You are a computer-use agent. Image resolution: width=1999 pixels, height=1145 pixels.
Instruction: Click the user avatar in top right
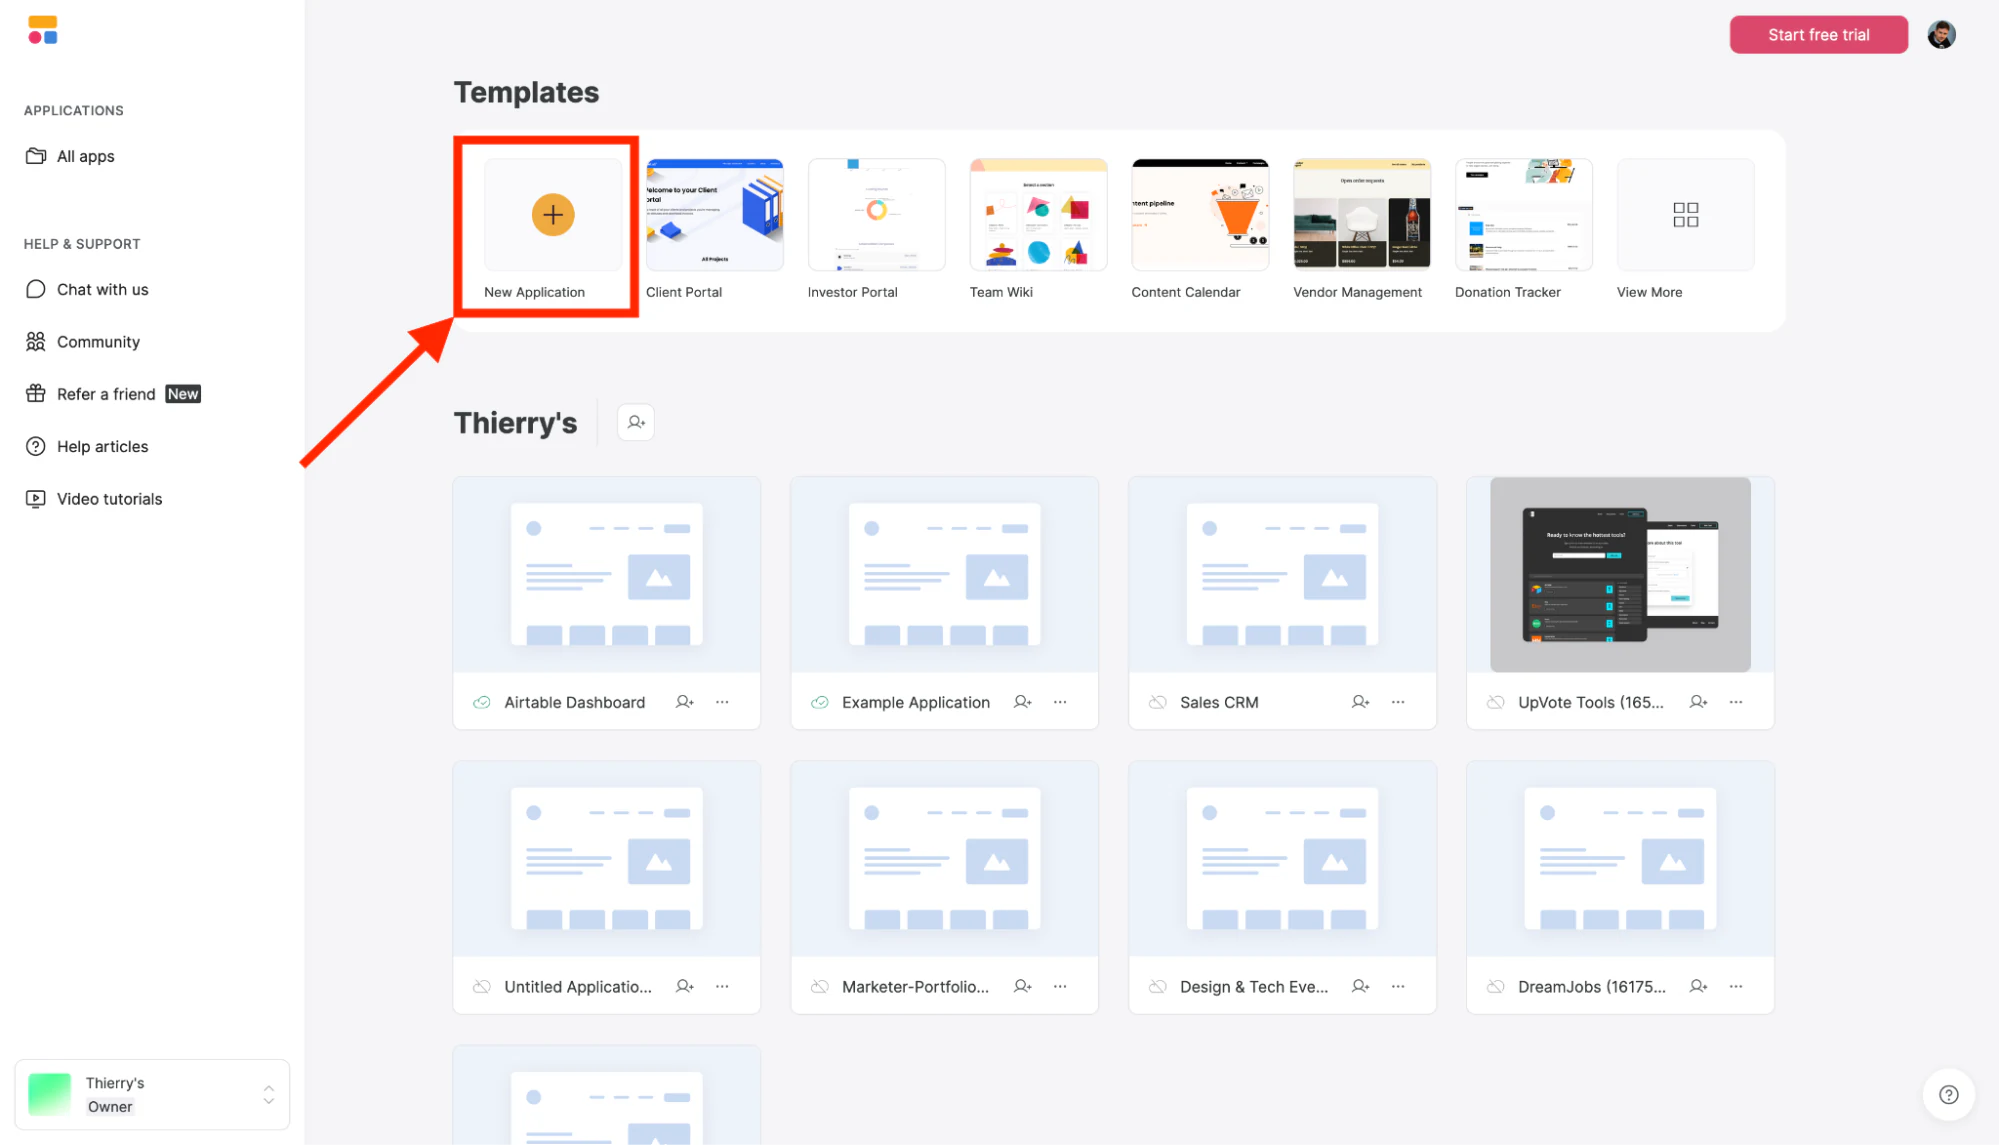point(1941,35)
